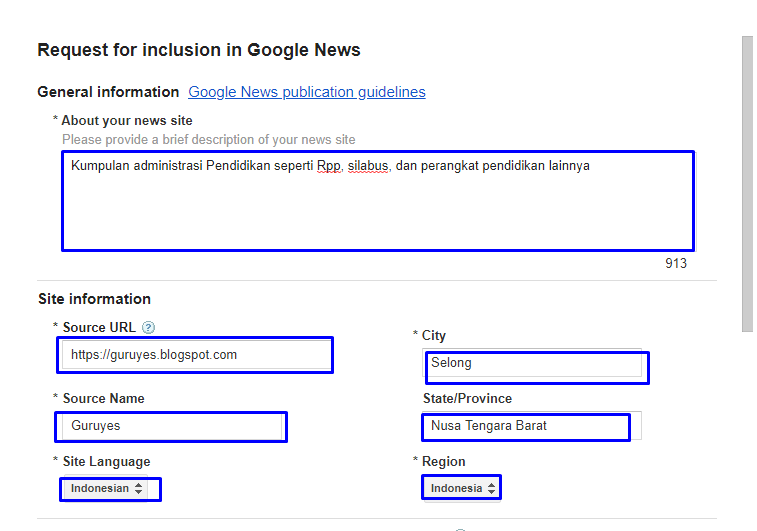Open the Google News publication guidelines link
This screenshot has height=531, width=757.
306,92
